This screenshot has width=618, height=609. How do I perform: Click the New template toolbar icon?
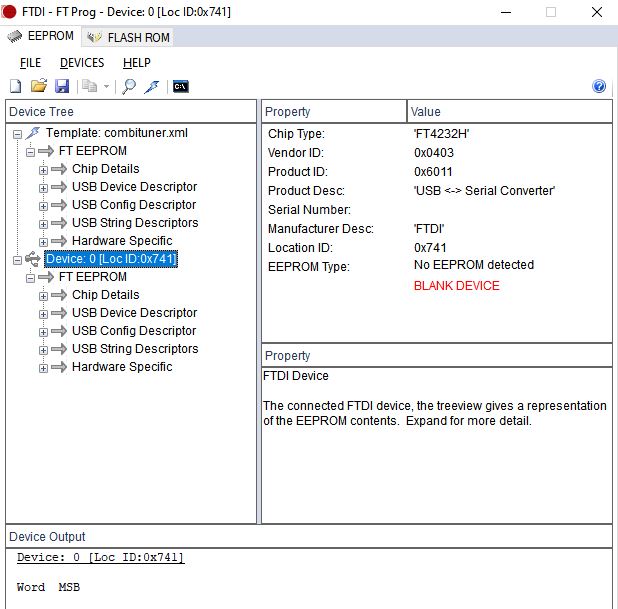click(x=16, y=86)
